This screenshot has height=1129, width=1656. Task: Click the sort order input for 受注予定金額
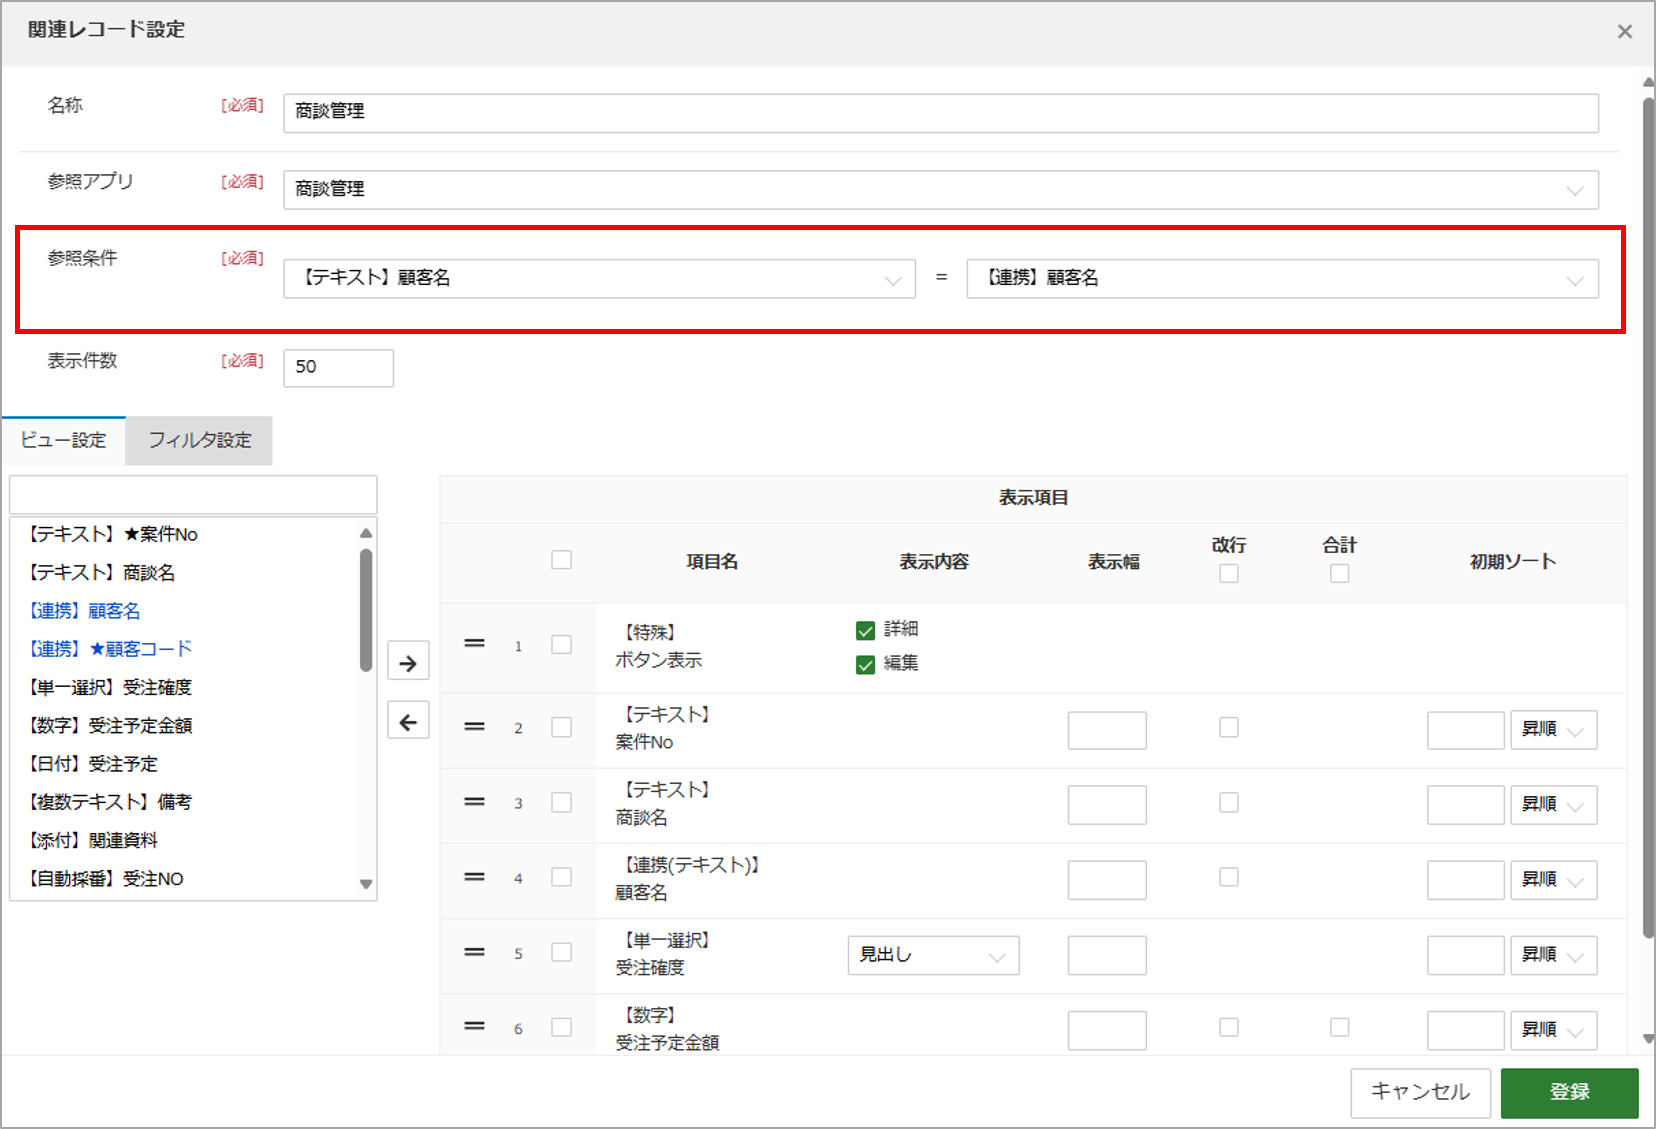point(1466,1030)
